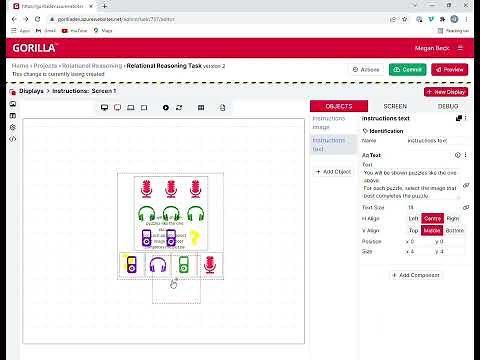Click the browser back arrow
The width and height of the screenshot is (480, 360).
point(14,19)
